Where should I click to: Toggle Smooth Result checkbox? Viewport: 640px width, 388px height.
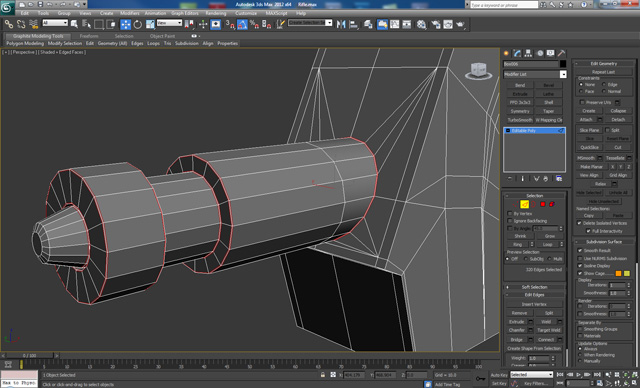580,250
